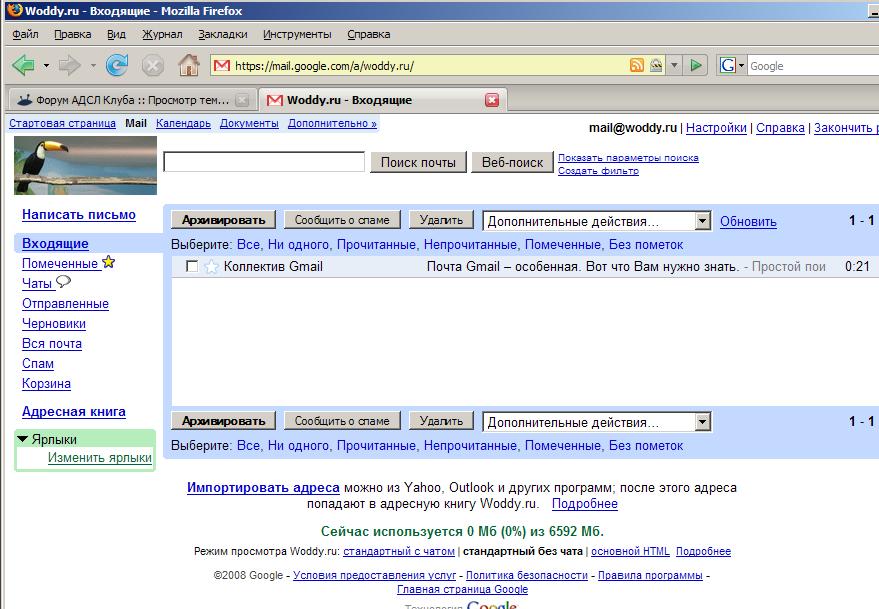Screen dimensions: 879x609
Task: Click Показать параметры поиска link
Action: pyautogui.click(x=628, y=158)
